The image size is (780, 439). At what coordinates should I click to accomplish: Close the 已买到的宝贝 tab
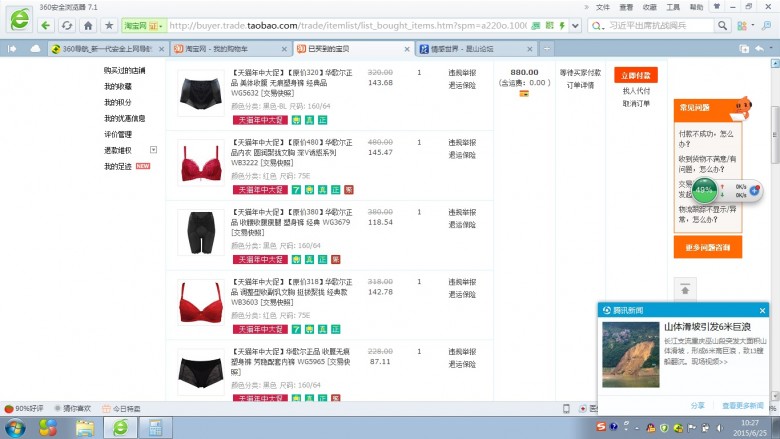pyautogui.click(x=407, y=49)
